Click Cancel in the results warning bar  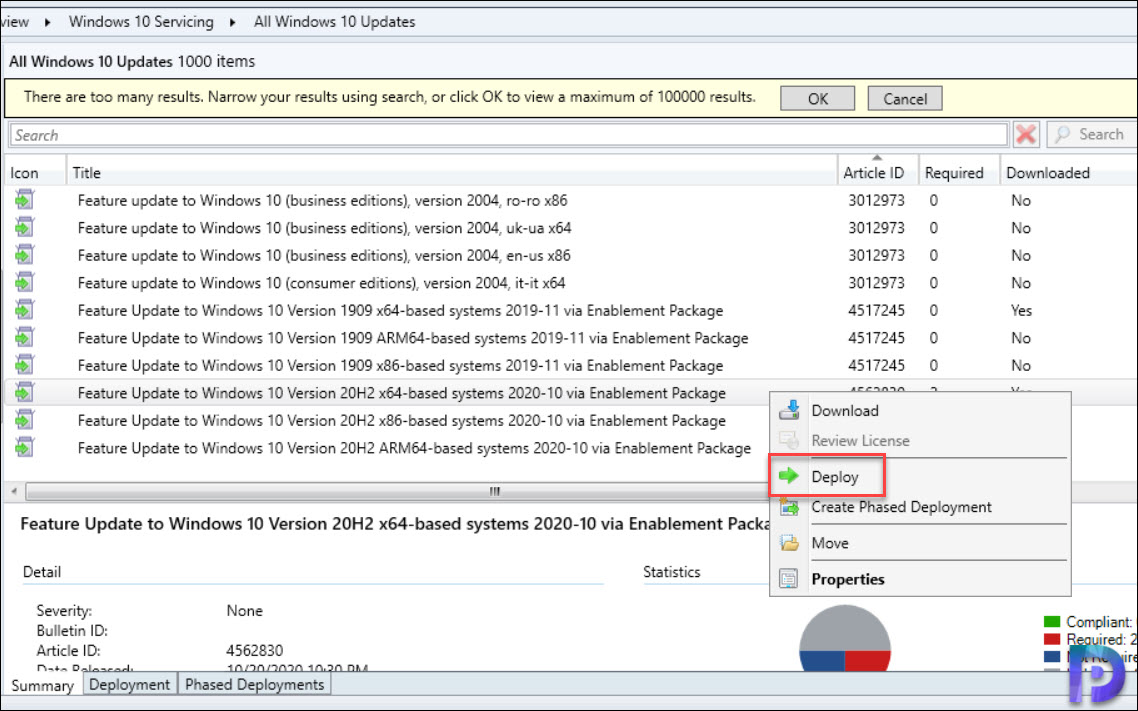coord(905,99)
